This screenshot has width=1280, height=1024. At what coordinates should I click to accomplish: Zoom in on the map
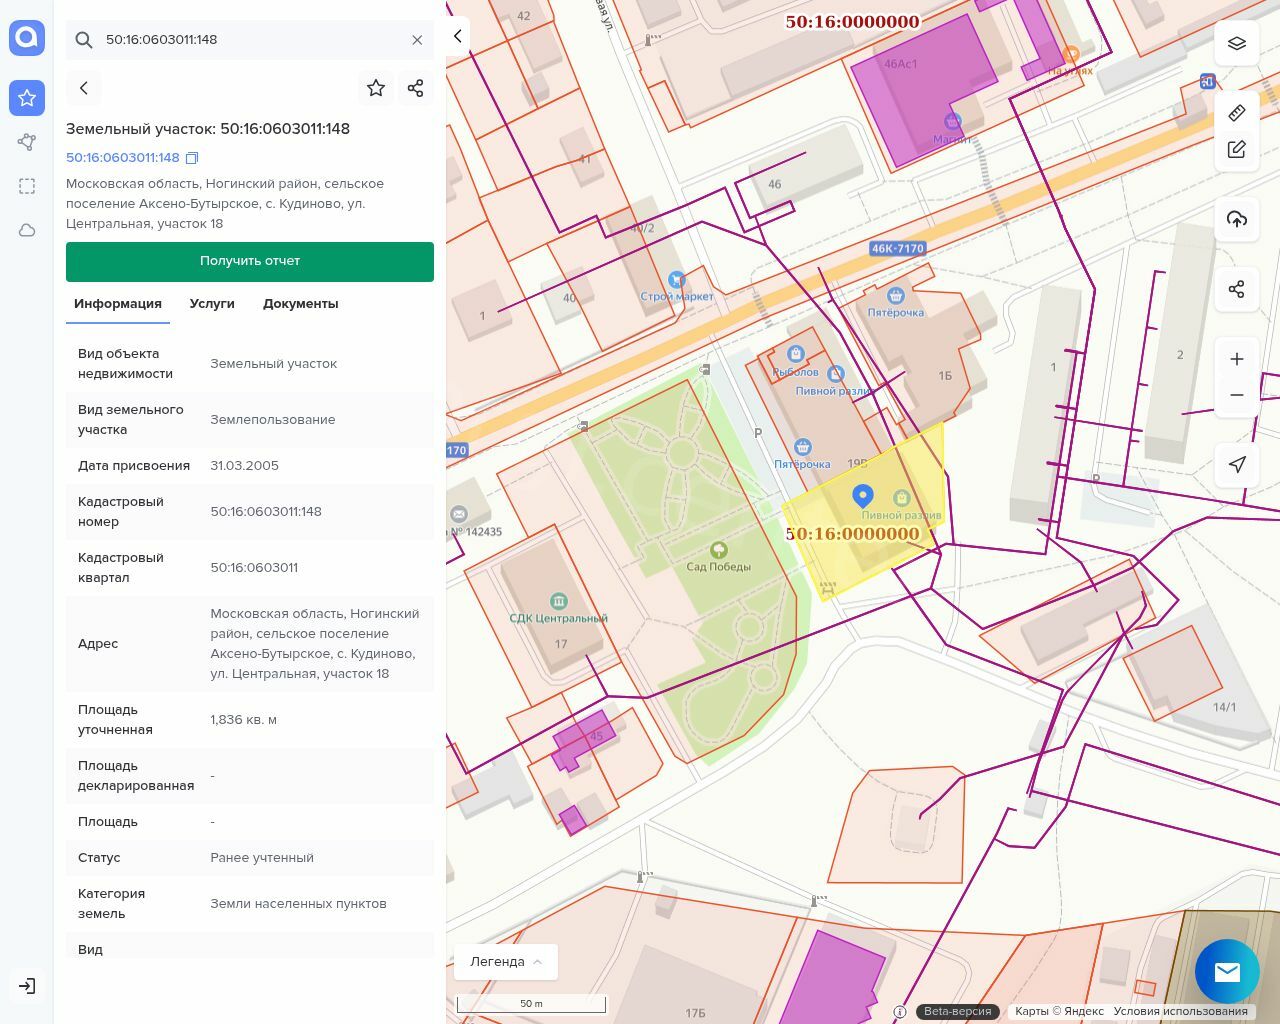[x=1237, y=359]
